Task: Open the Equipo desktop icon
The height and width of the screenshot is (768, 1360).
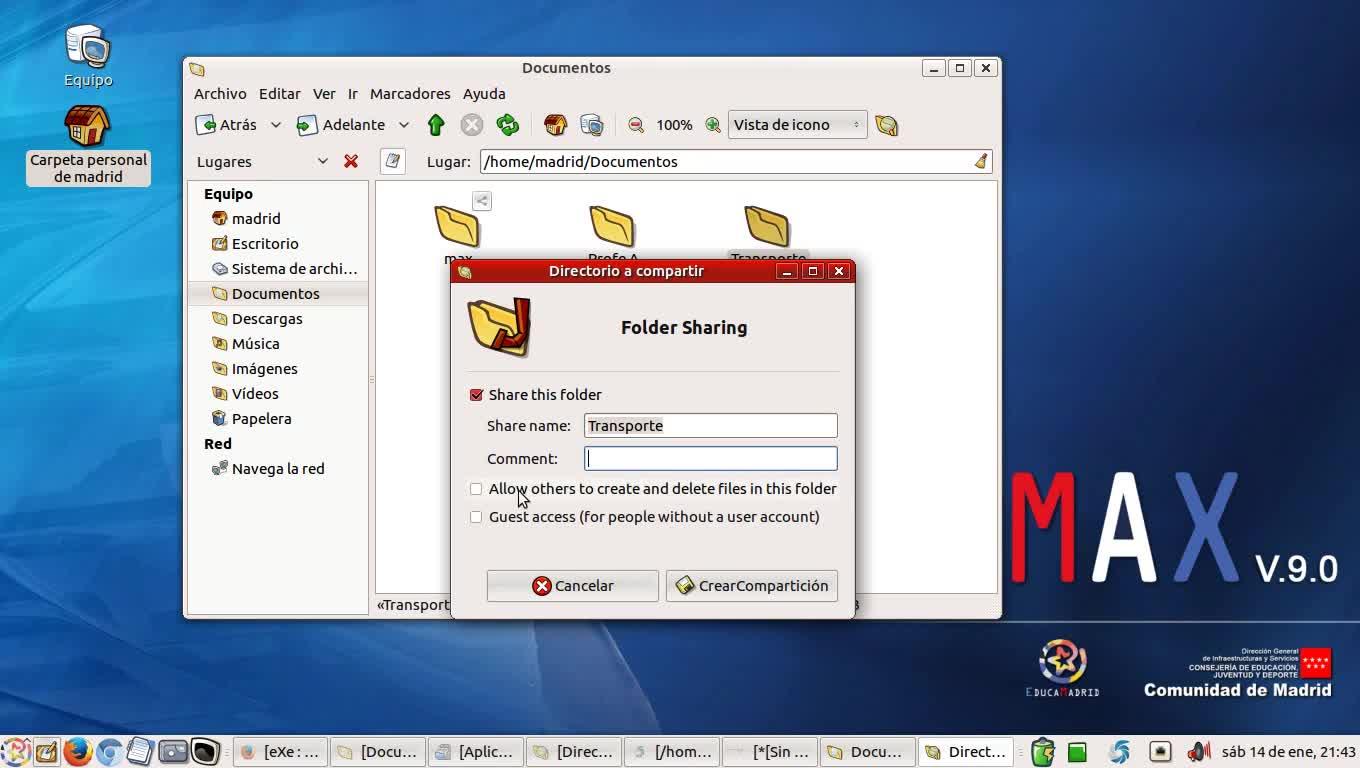Action: 88,56
